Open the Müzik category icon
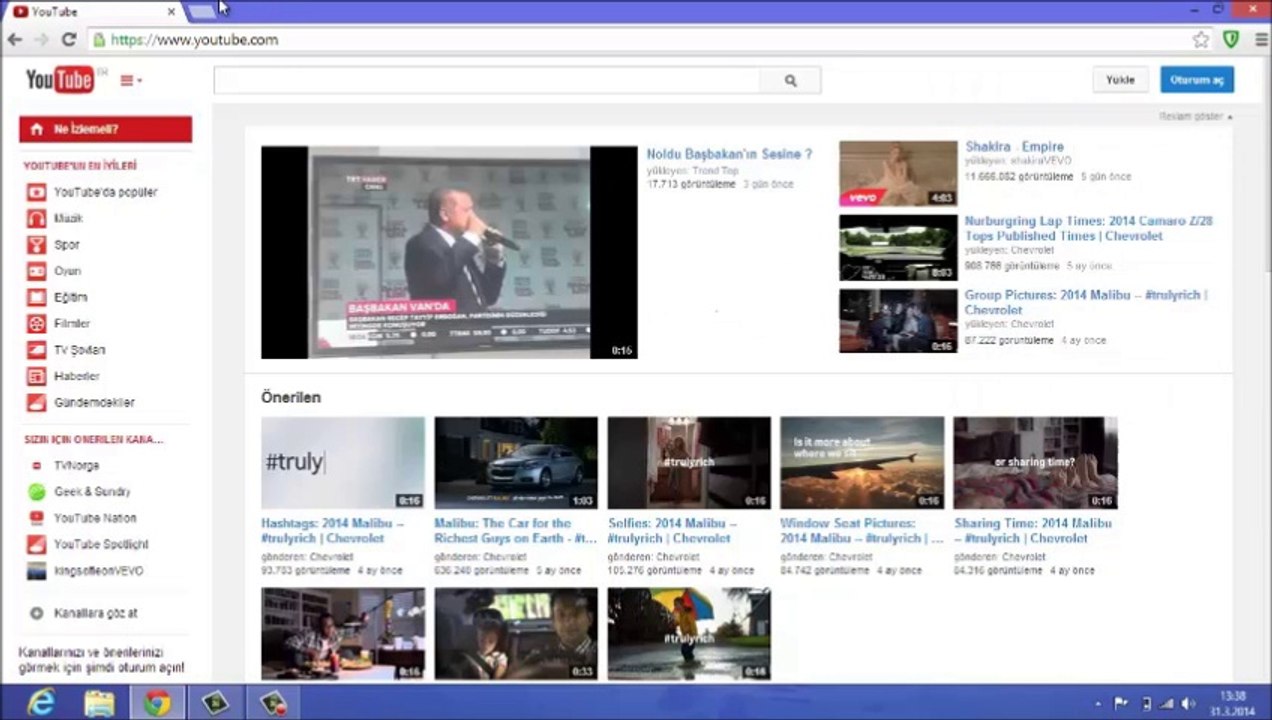 point(36,218)
